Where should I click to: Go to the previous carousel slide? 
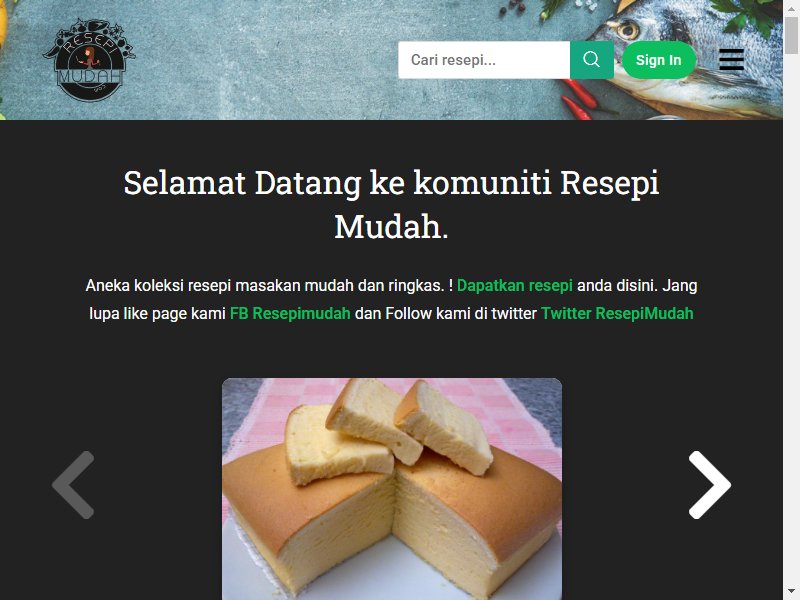73,485
